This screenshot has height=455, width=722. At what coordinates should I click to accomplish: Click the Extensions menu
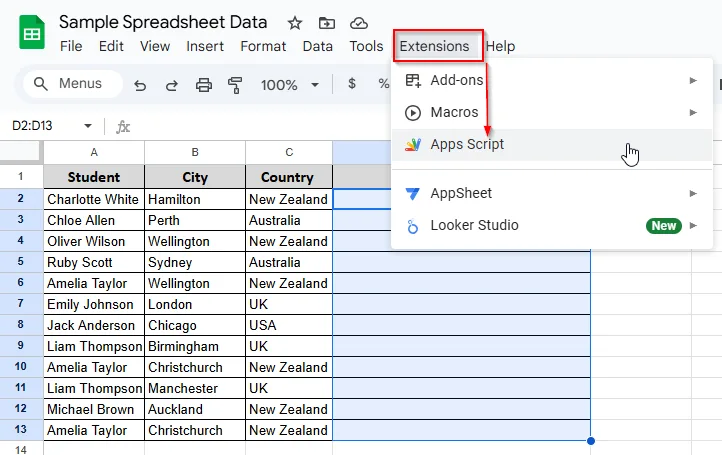pyautogui.click(x=434, y=46)
